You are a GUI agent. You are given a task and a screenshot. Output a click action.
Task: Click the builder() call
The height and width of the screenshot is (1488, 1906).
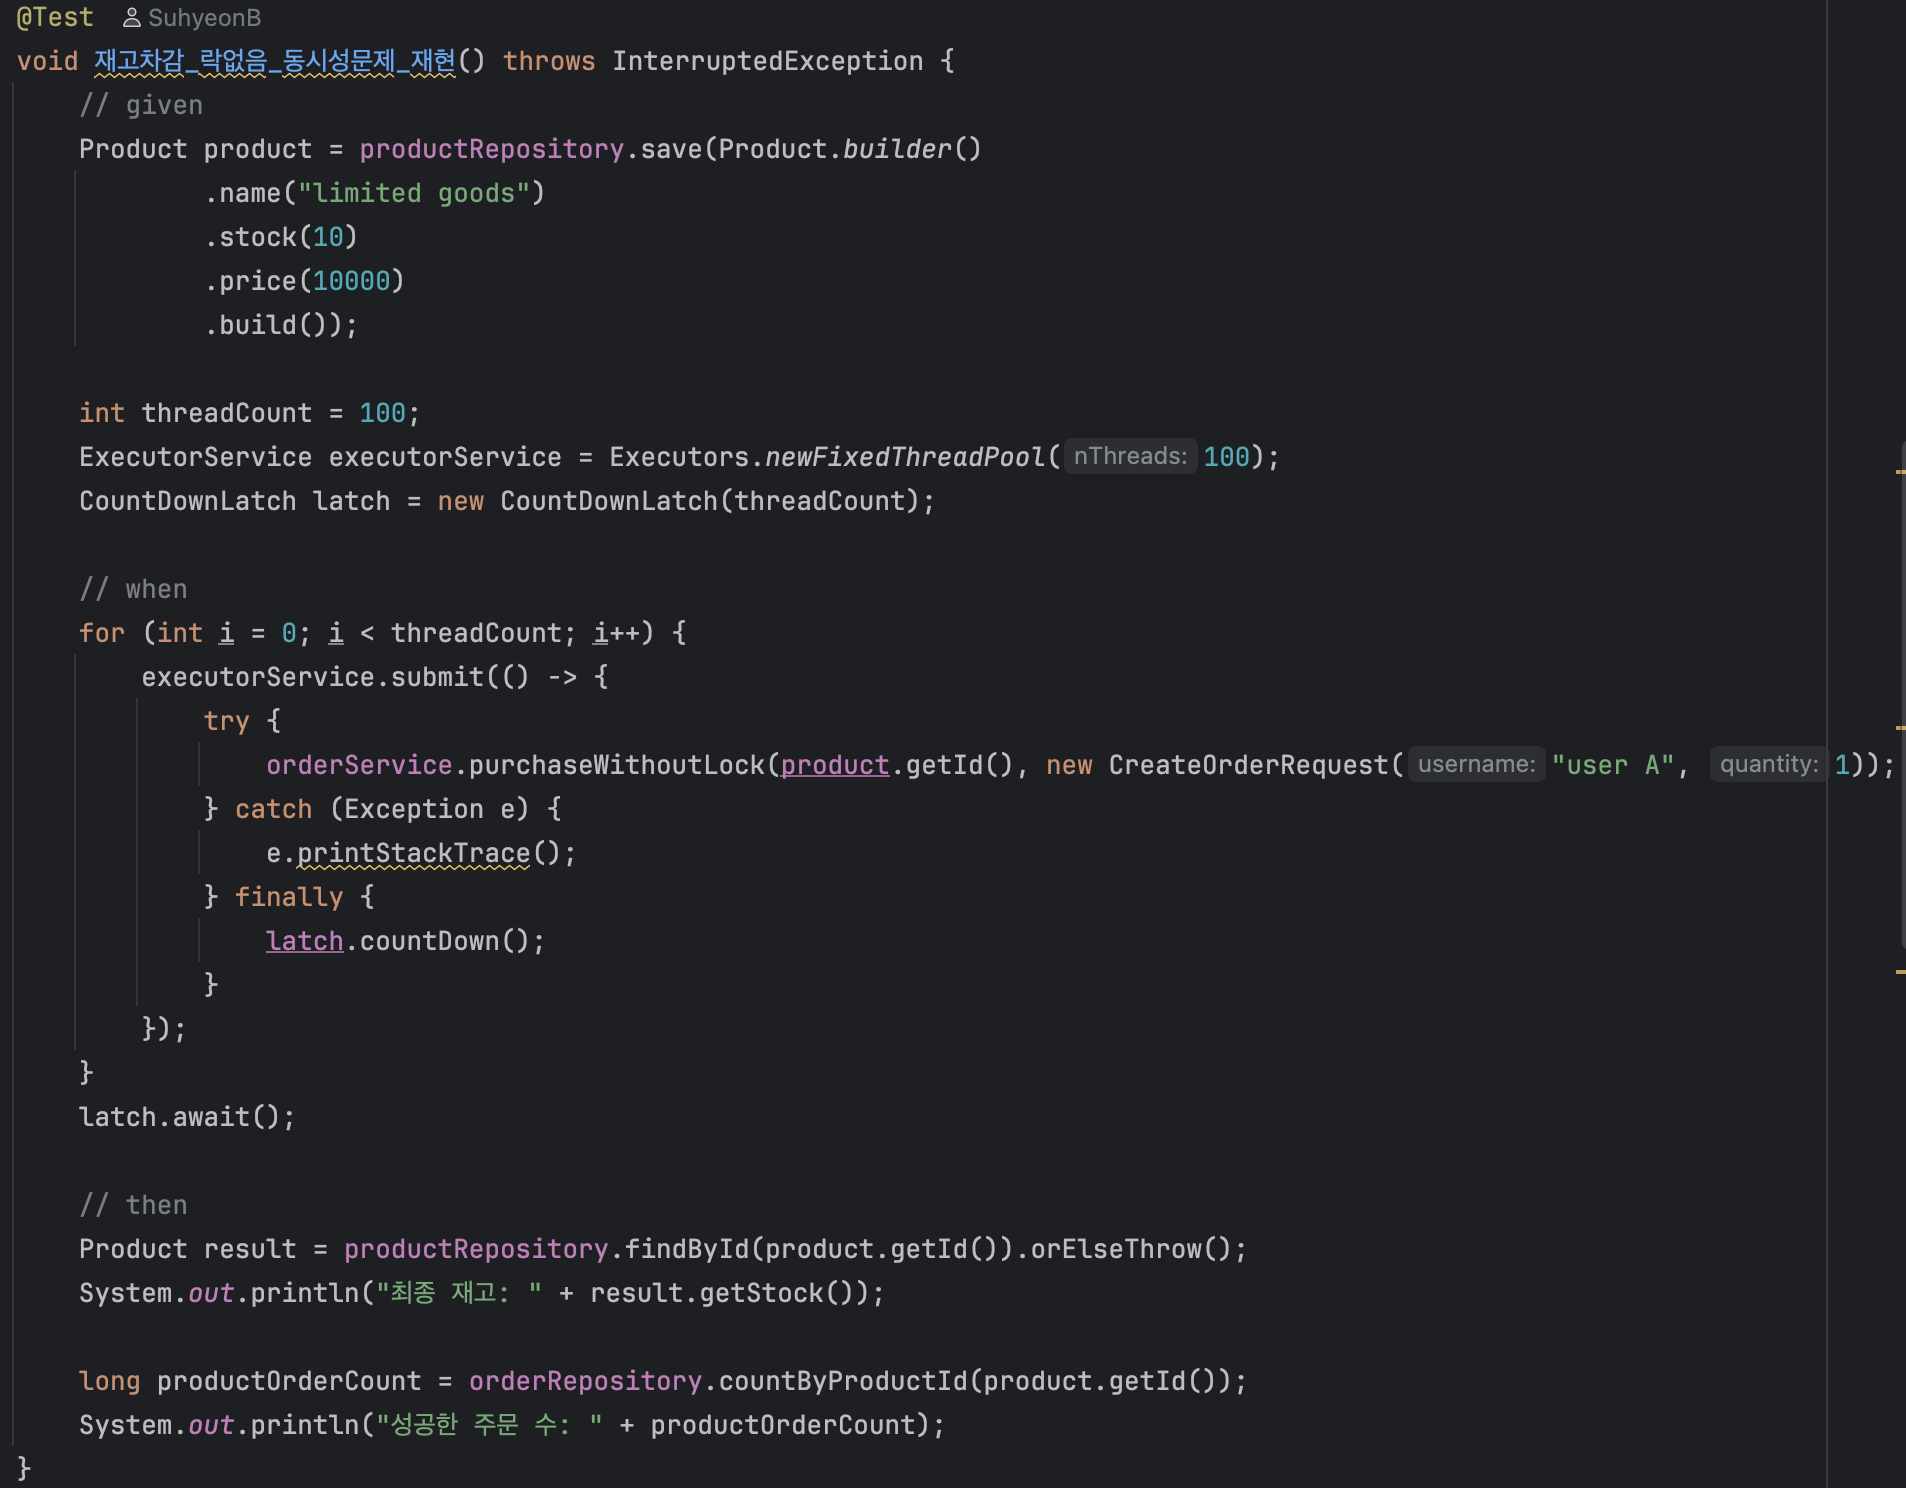912,149
